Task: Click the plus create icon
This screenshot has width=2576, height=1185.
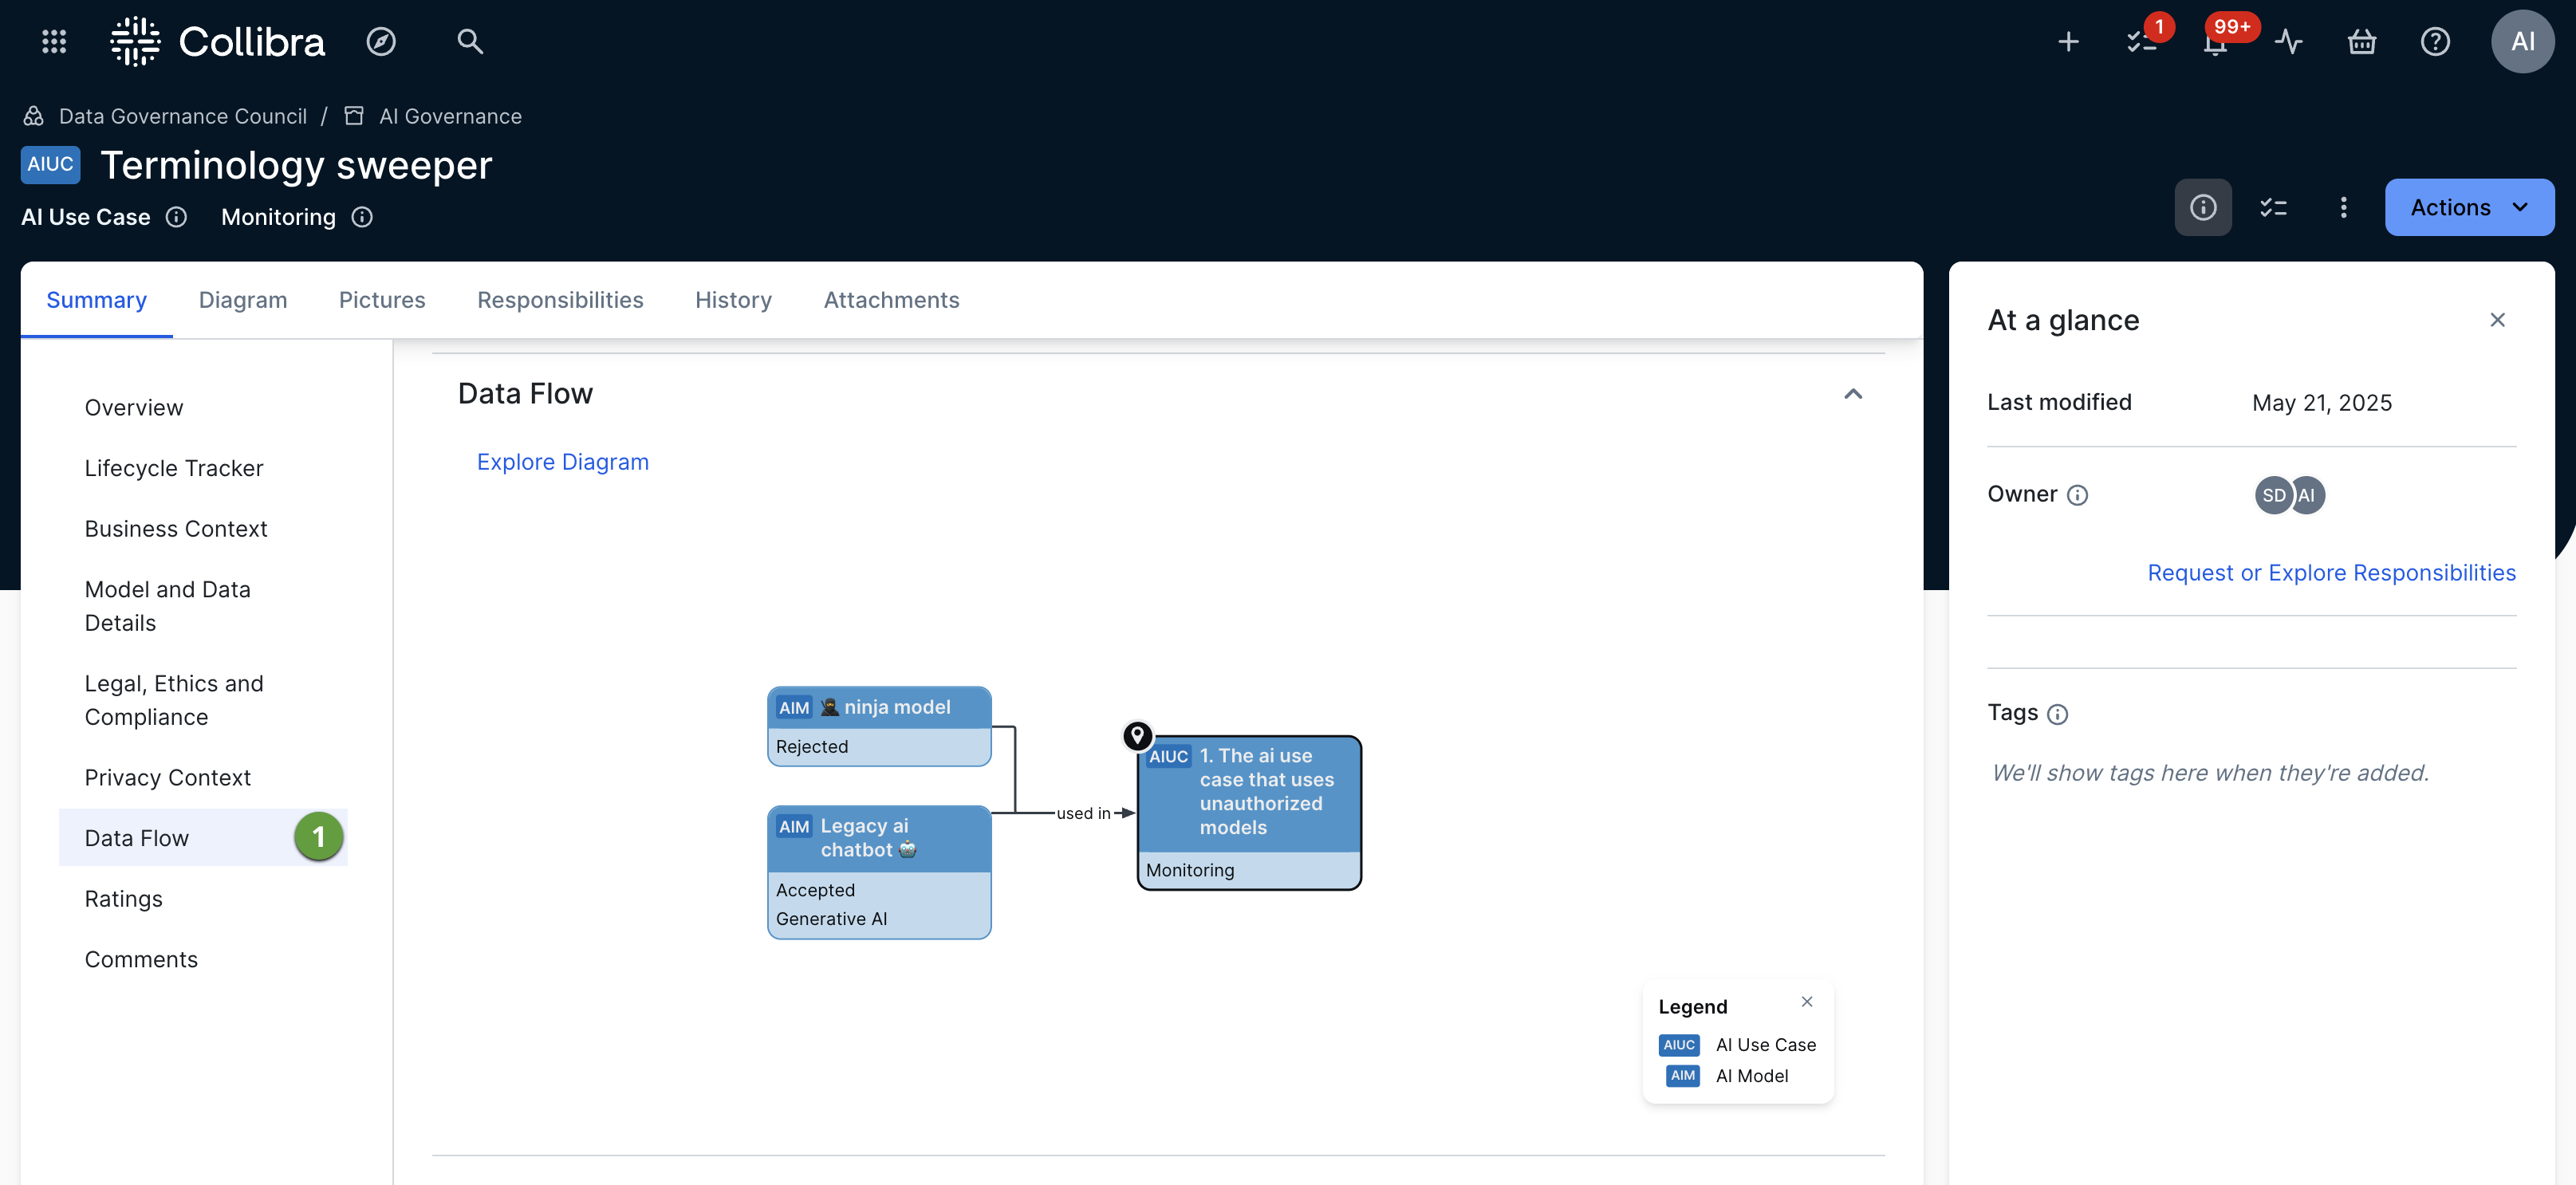Action: click(x=2068, y=41)
